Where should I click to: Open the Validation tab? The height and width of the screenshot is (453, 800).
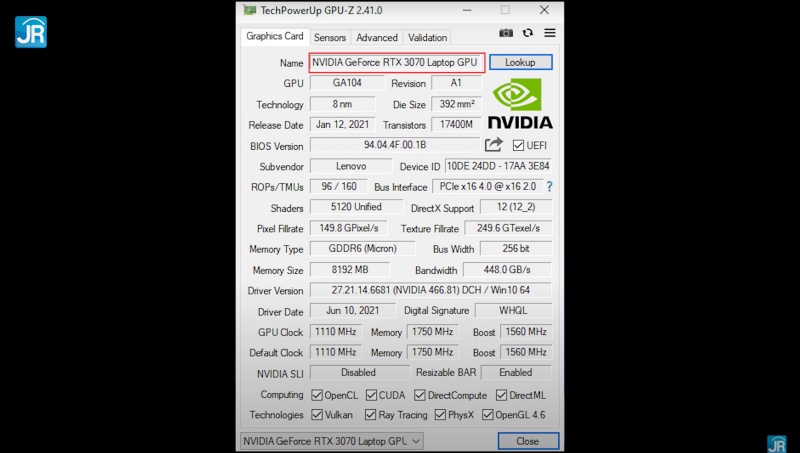[427, 37]
